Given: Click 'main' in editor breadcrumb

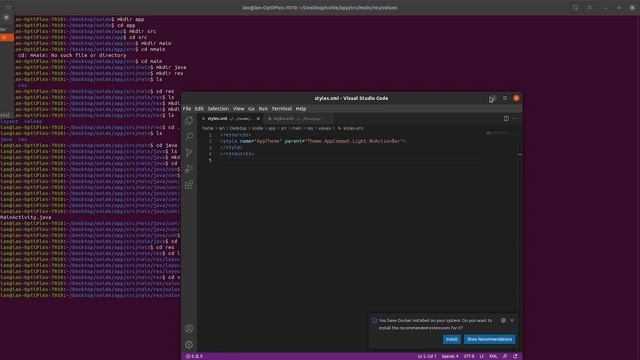Looking at the screenshot, I should 297,128.
